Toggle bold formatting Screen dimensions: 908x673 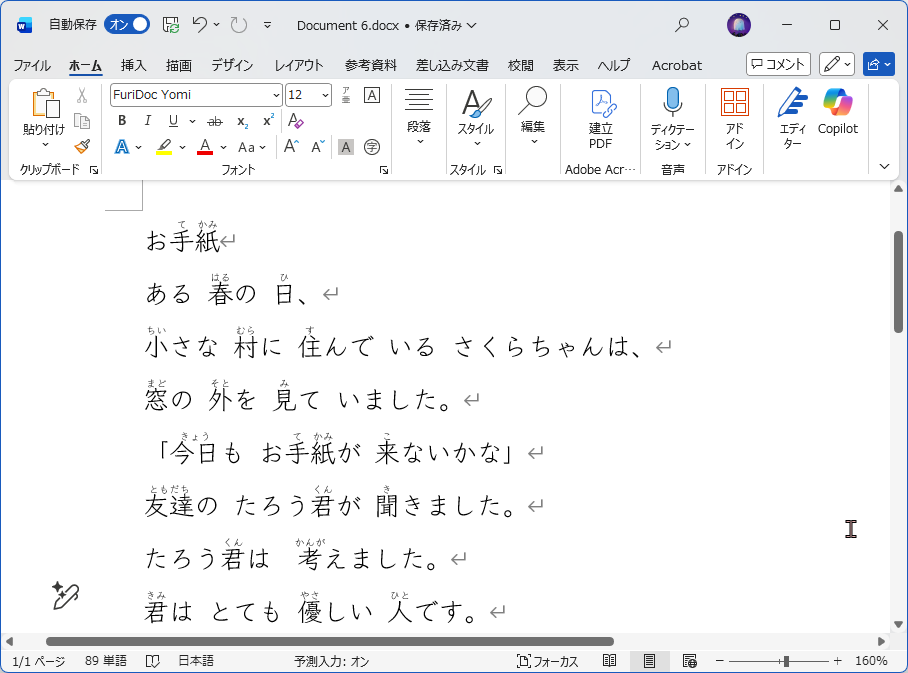click(x=122, y=120)
